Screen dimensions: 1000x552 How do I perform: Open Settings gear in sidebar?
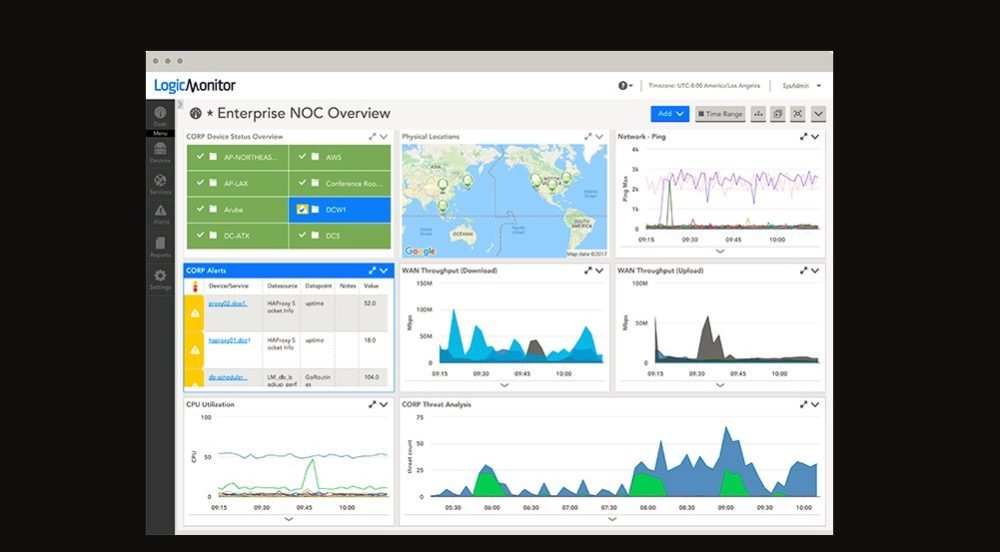click(160, 278)
